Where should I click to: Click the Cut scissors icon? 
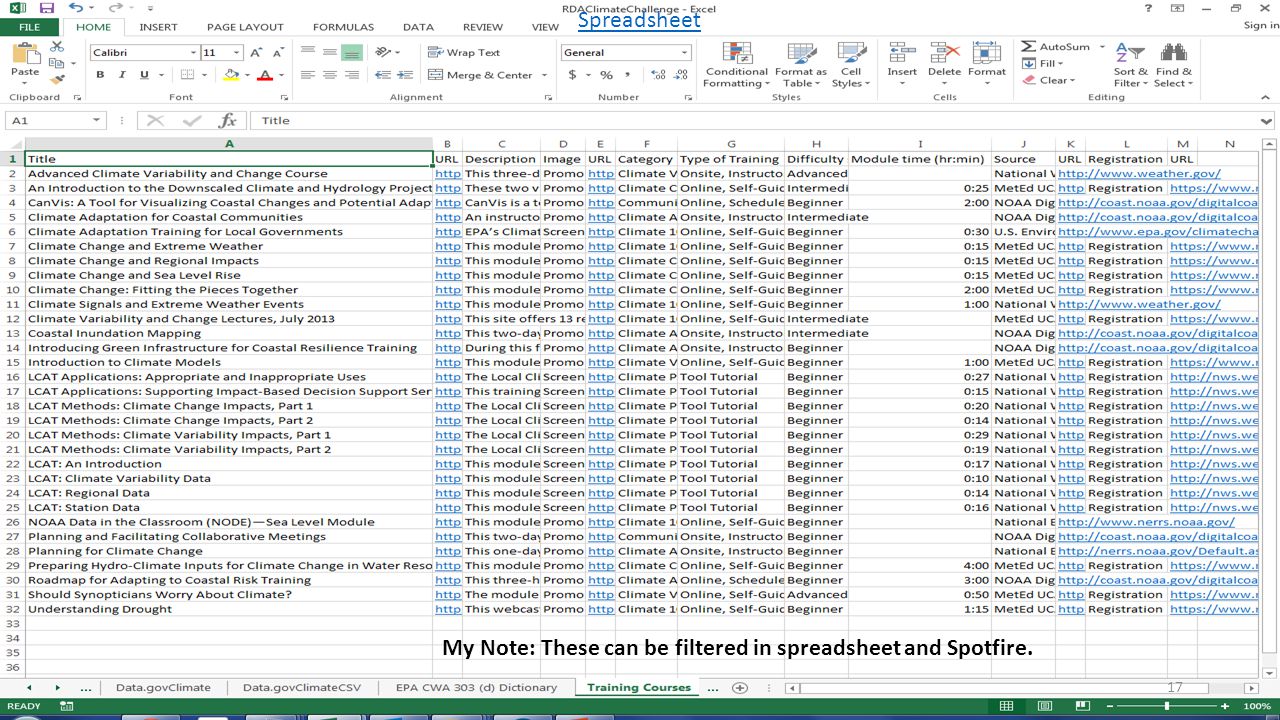tap(56, 47)
